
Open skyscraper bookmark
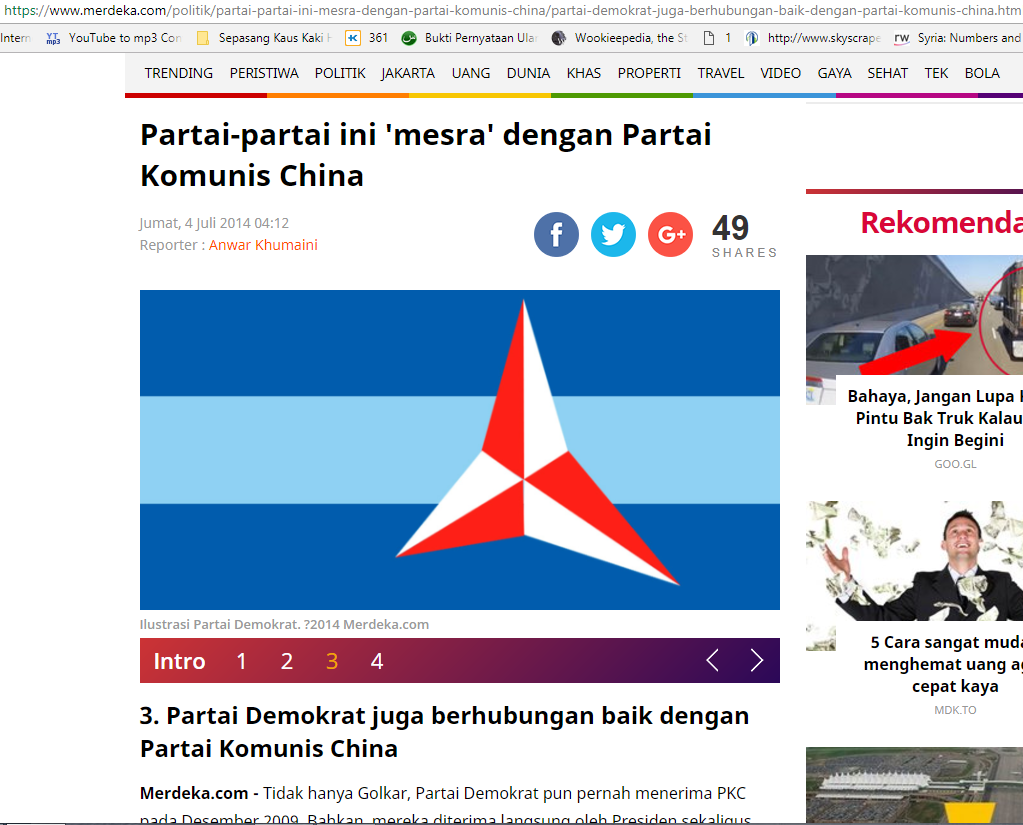[813, 38]
